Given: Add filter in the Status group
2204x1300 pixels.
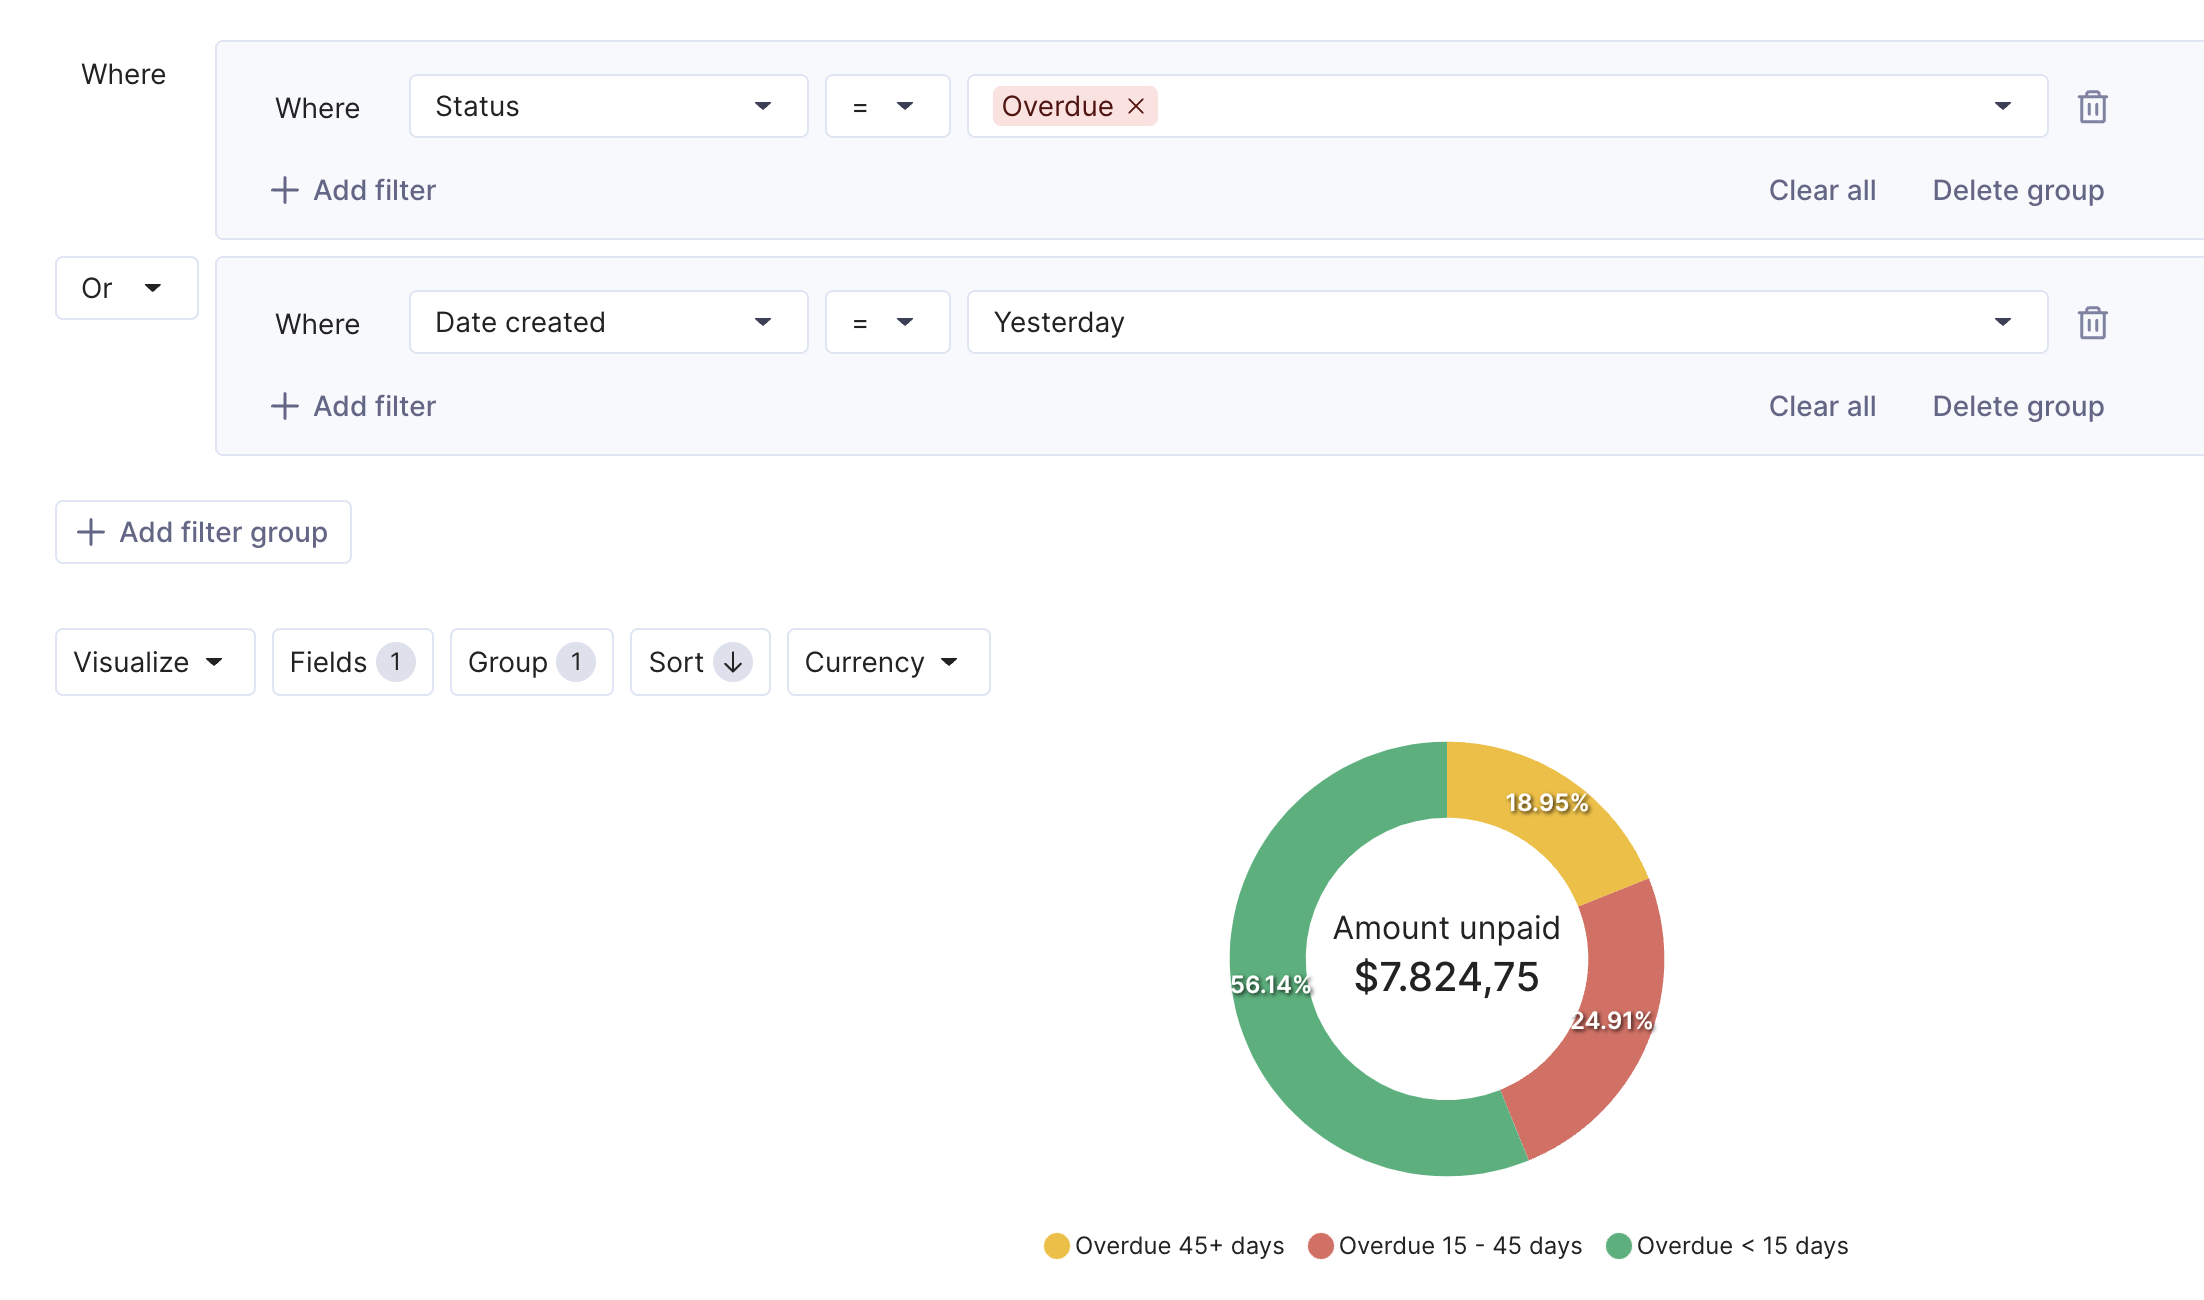Looking at the screenshot, I should [x=354, y=190].
